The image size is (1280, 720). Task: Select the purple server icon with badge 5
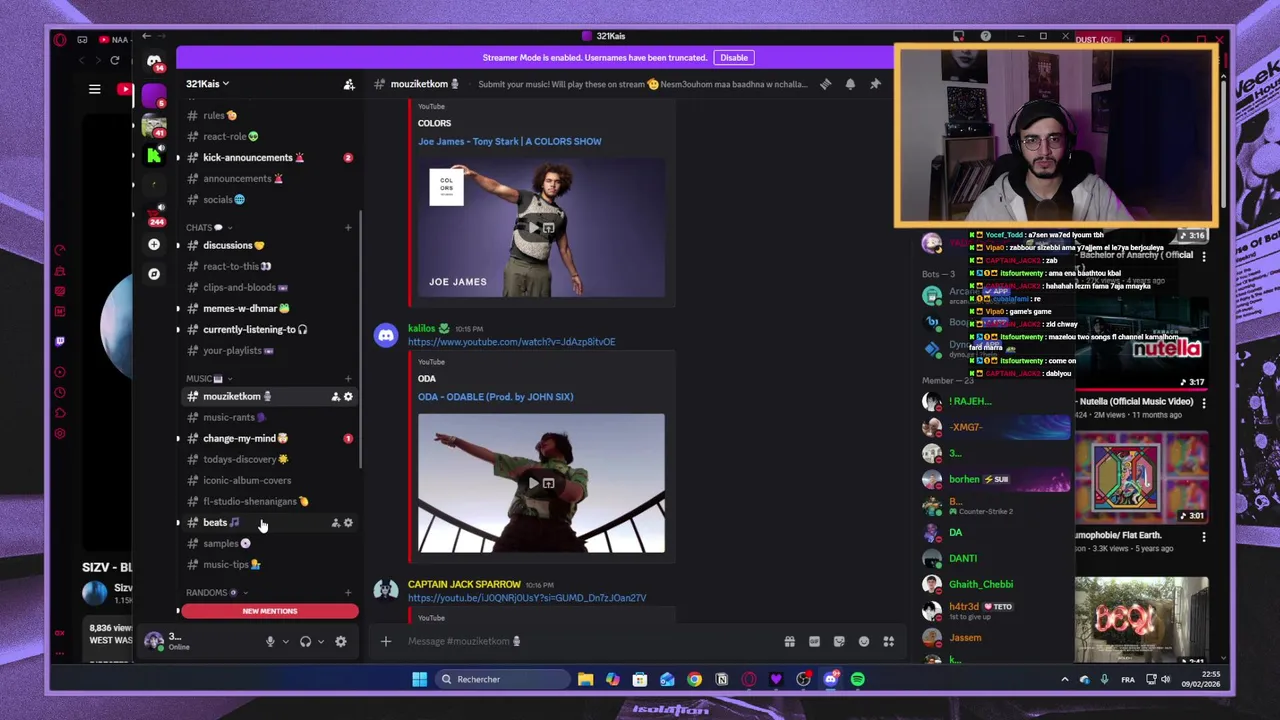point(154,97)
